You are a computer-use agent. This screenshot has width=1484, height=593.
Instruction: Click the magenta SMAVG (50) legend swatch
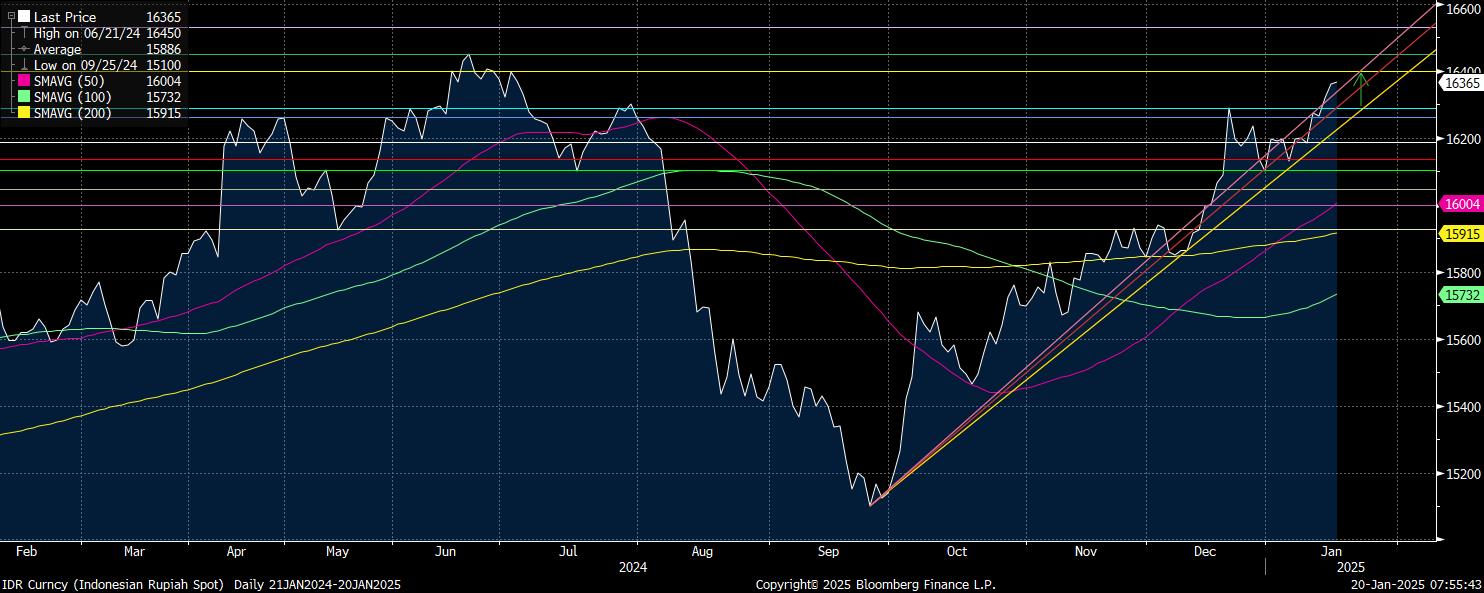coord(24,81)
